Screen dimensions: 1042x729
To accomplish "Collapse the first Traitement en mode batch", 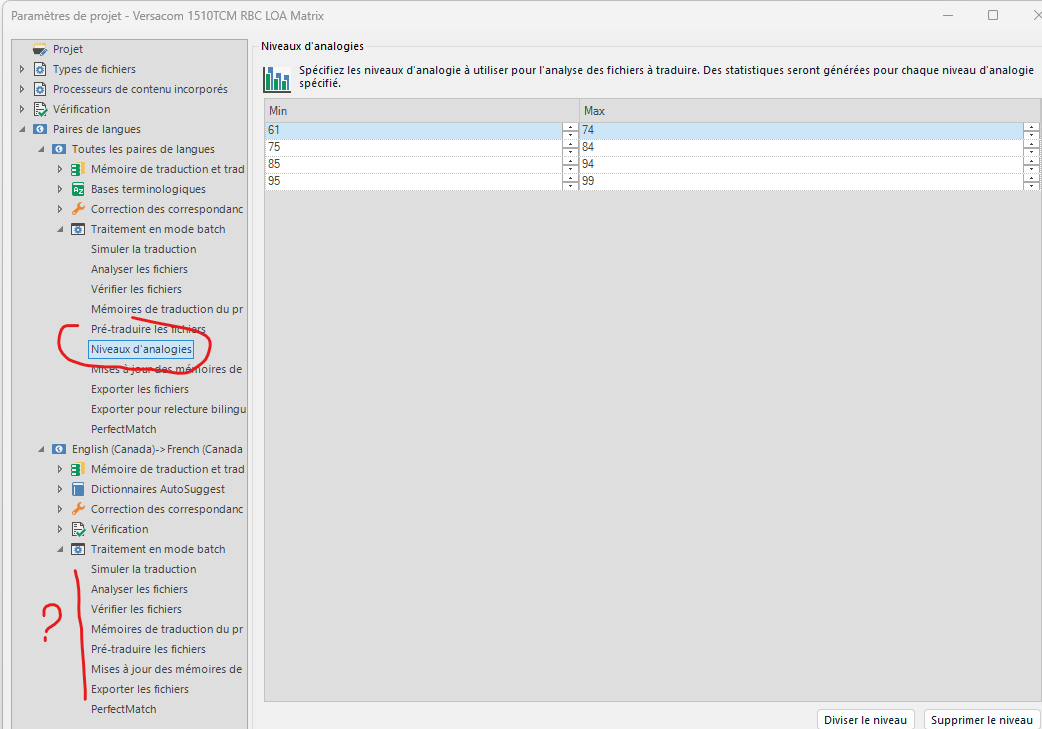I will [x=60, y=229].
